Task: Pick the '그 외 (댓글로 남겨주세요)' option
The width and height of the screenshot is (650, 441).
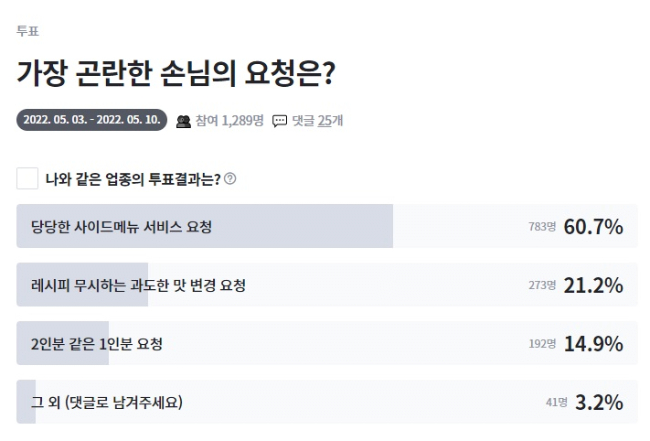Action: pos(107,403)
